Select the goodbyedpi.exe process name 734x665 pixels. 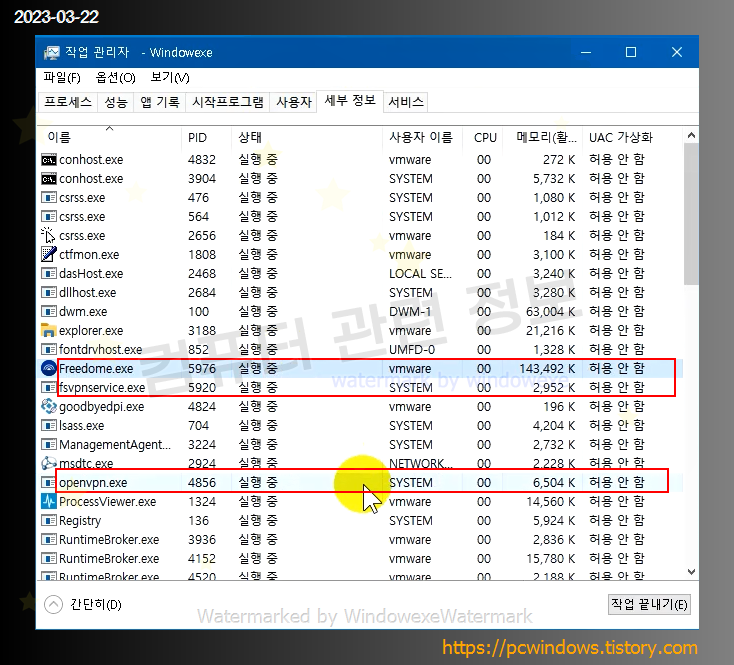(x=102, y=407)
